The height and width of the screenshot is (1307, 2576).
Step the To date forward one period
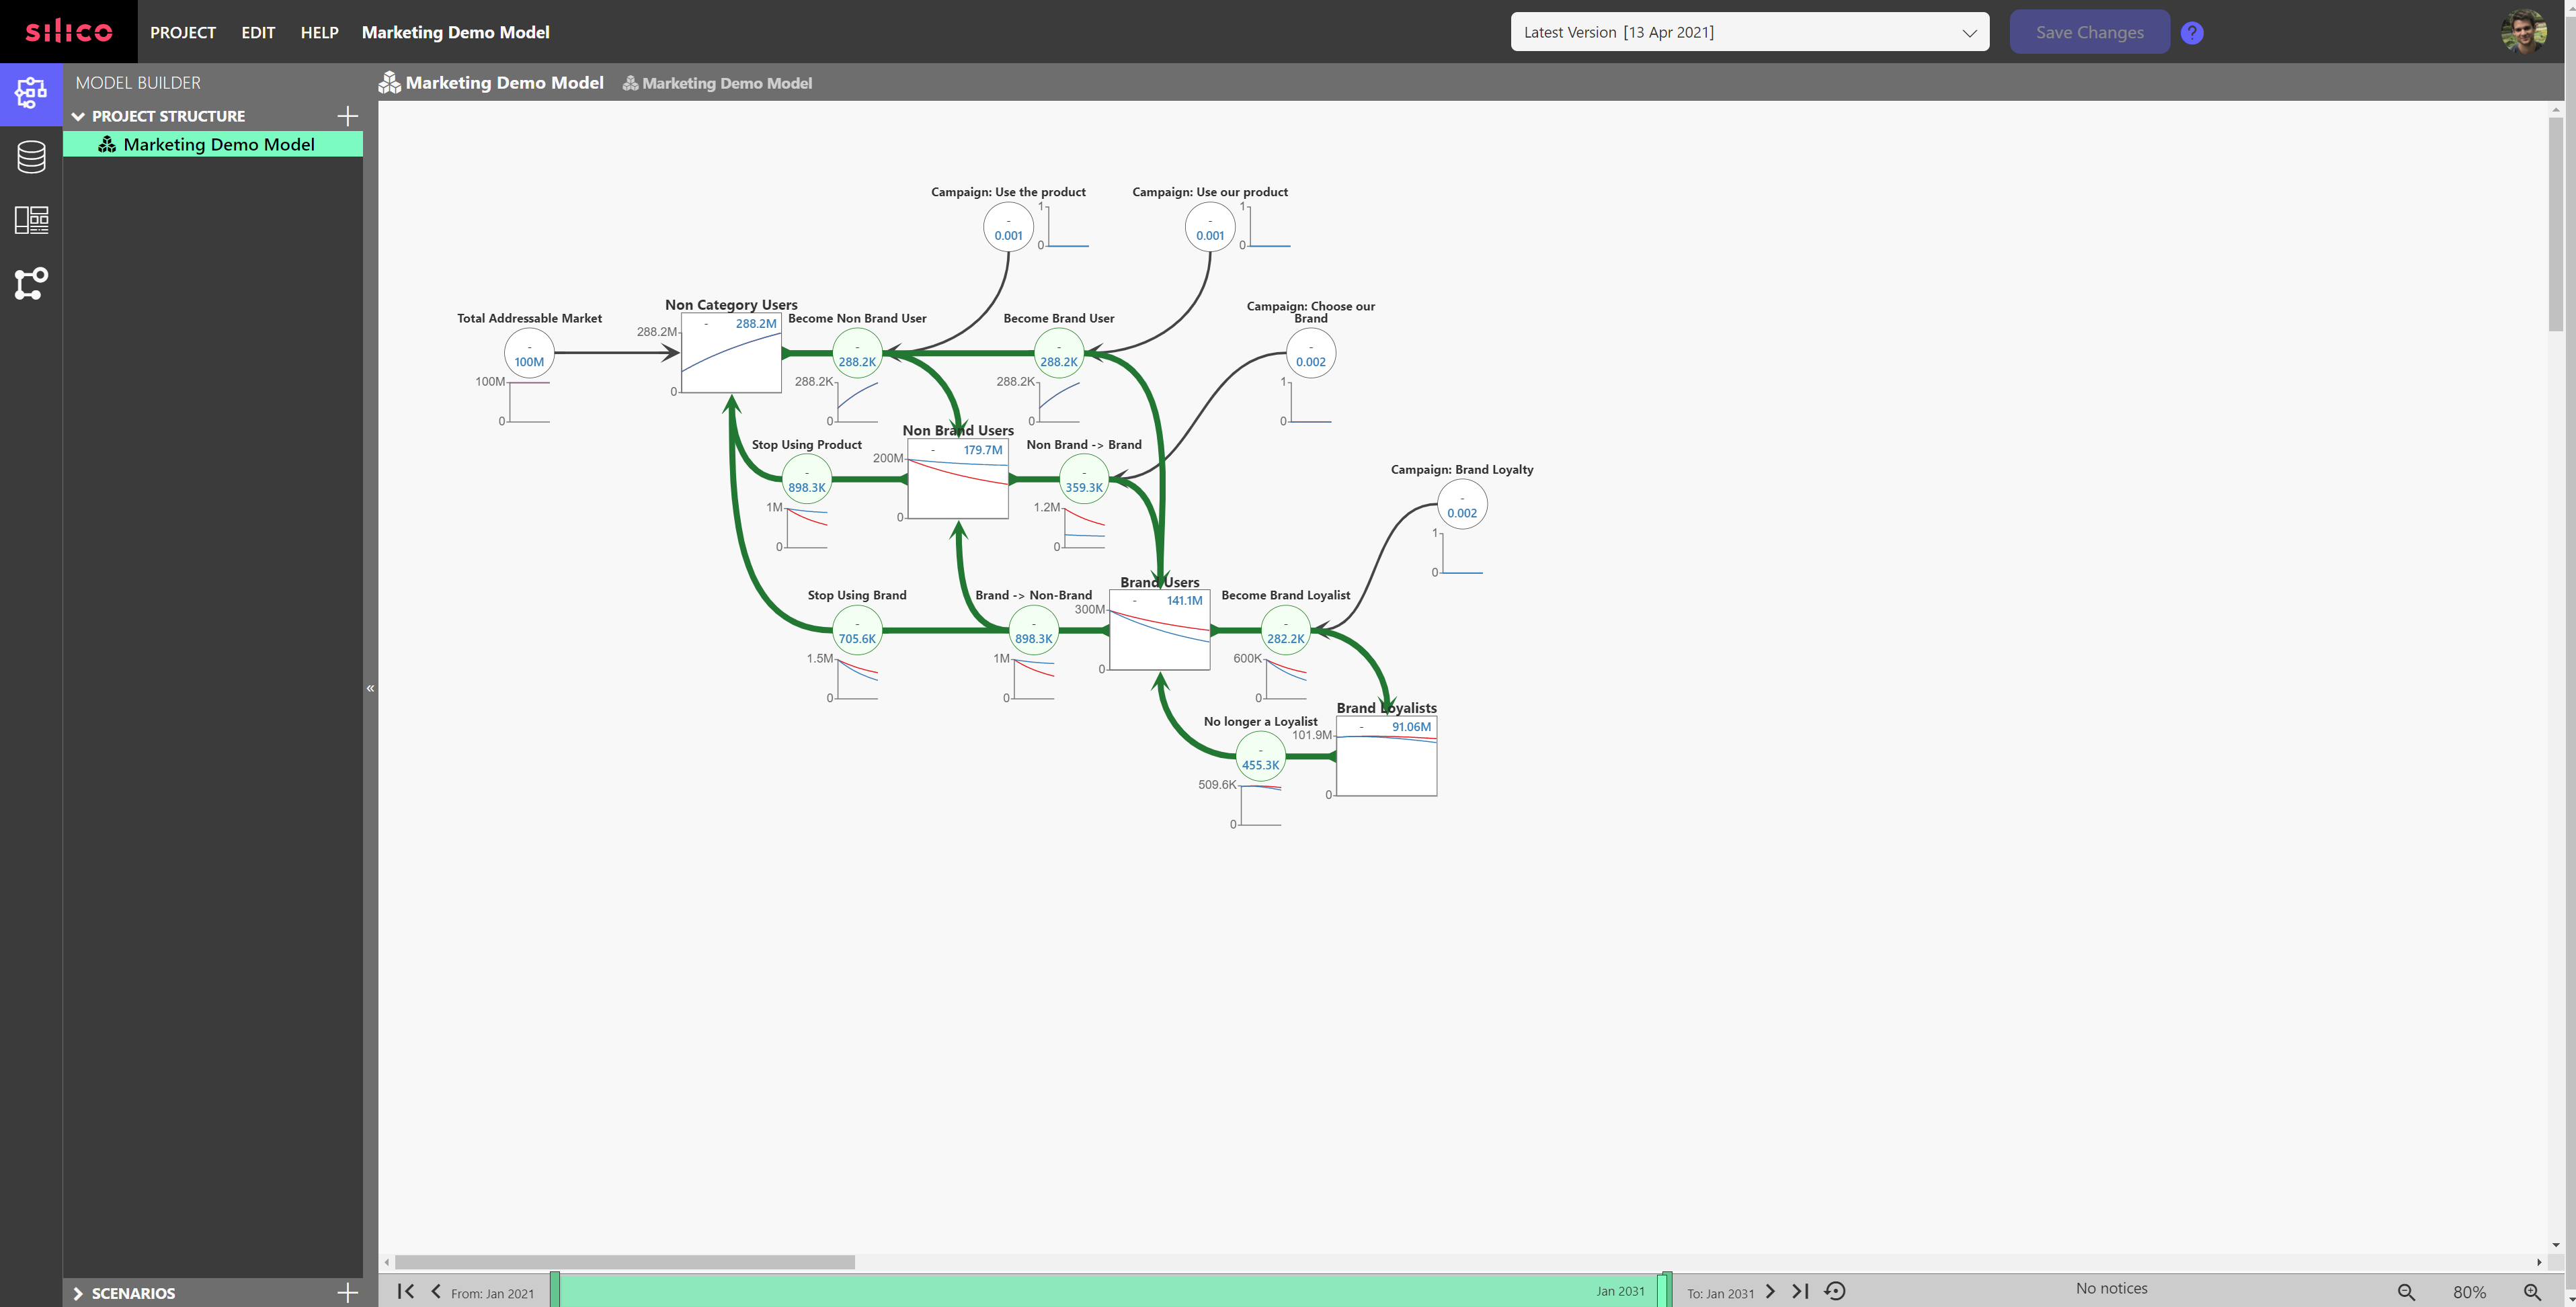point(1770,1292)
